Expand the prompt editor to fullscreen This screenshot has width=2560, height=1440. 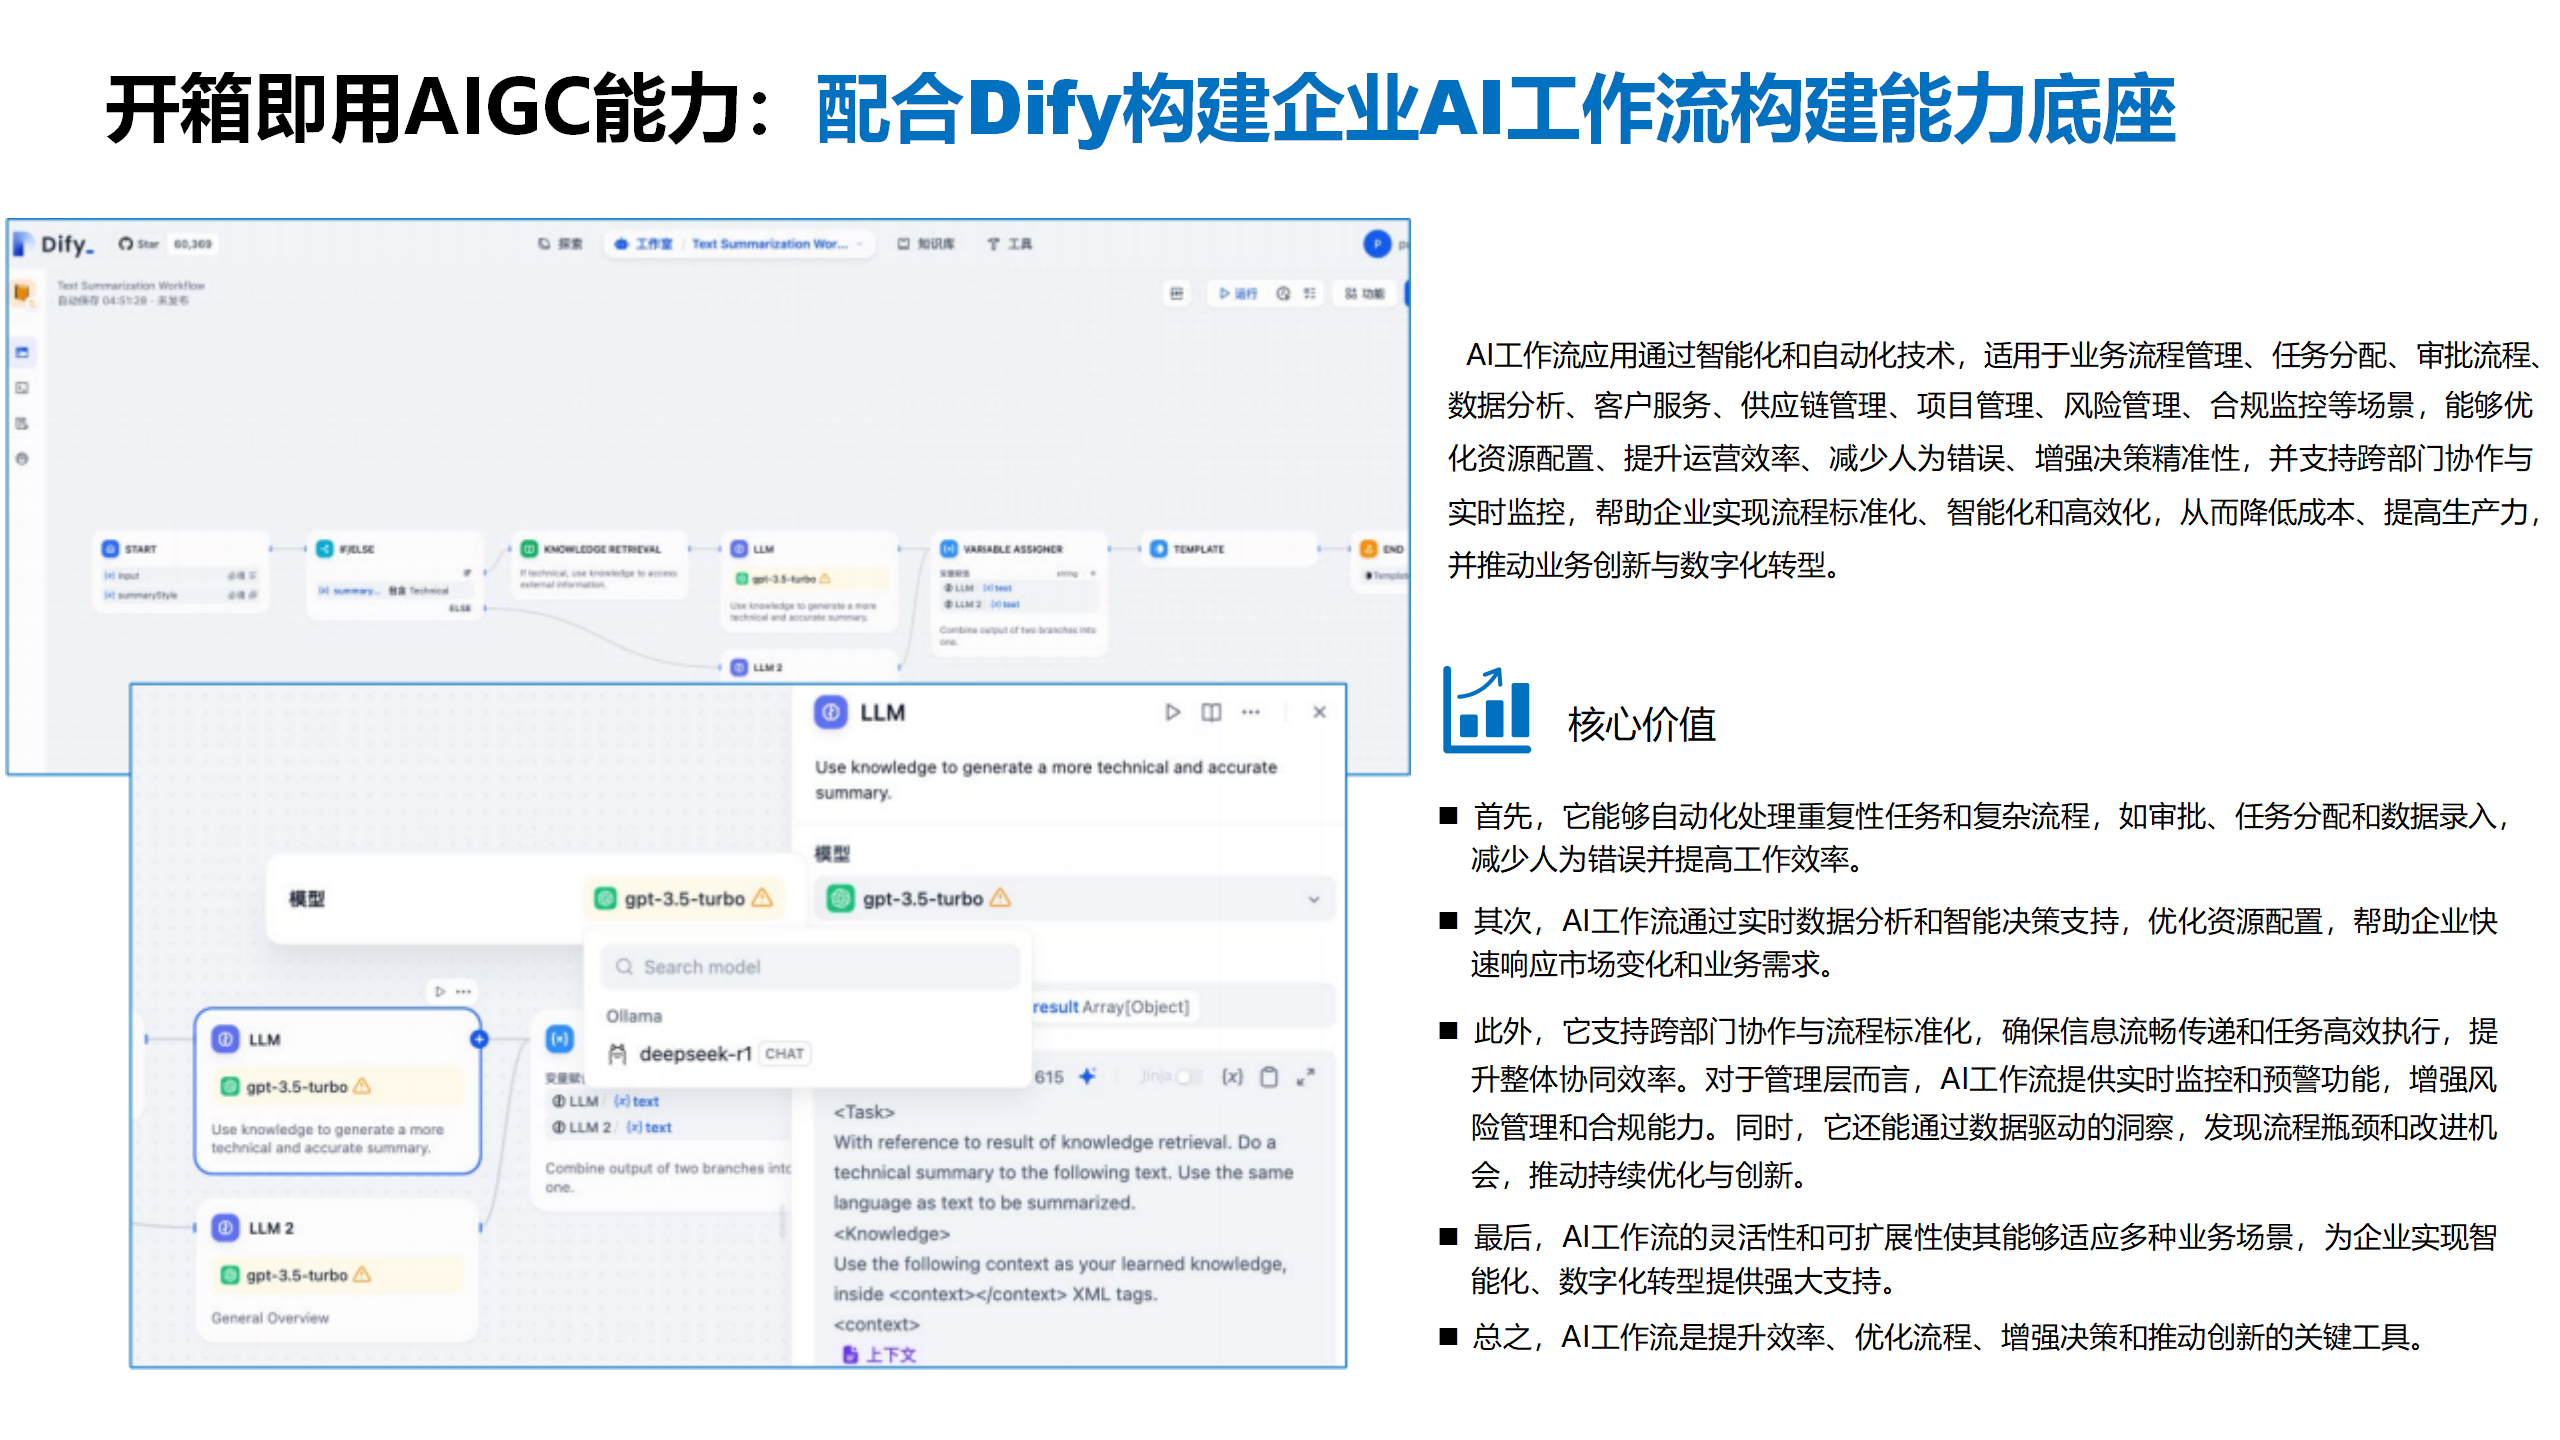[x=1305, y=1076]
